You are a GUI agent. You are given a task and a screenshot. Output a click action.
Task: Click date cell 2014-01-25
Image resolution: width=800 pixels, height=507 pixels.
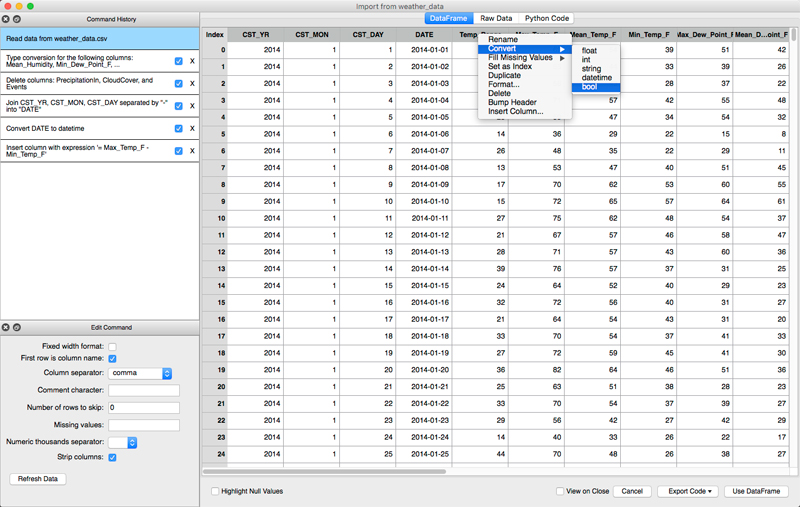coord(424,454)
